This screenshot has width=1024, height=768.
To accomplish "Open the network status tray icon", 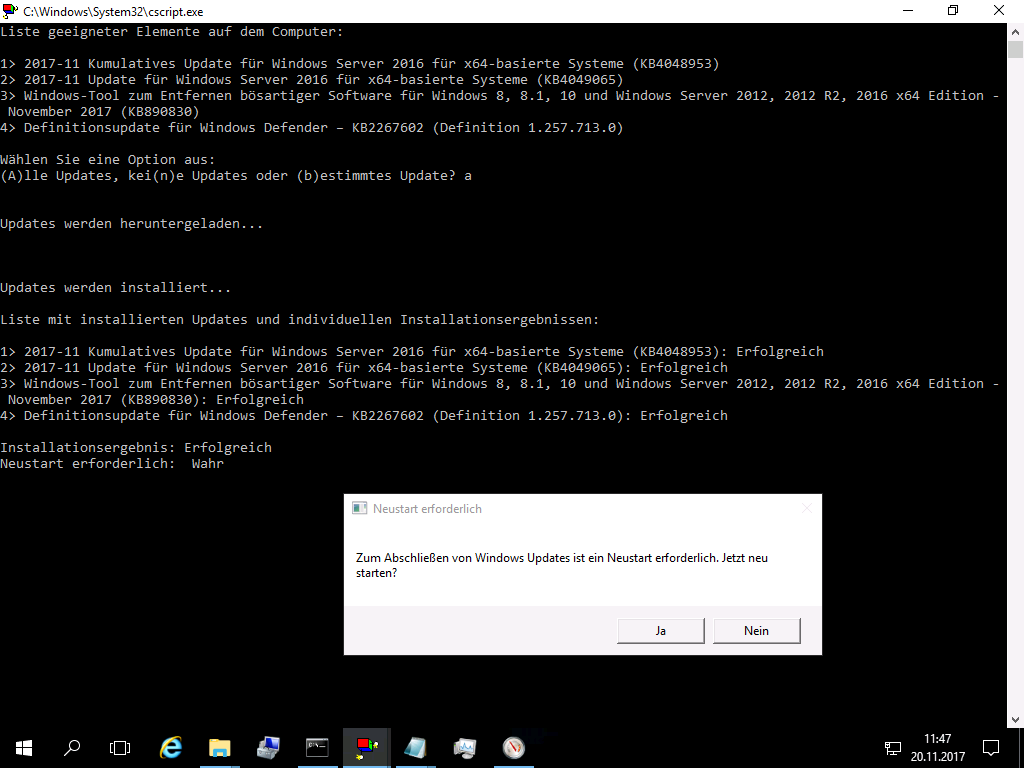I will click(x=893, y=747).
